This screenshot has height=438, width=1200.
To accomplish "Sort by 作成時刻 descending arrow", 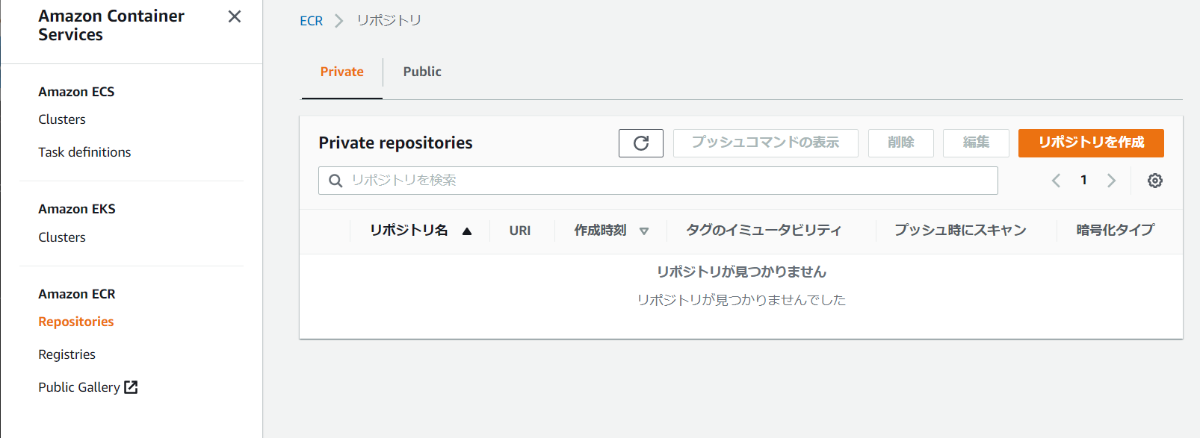I will [x=644, y=231].
